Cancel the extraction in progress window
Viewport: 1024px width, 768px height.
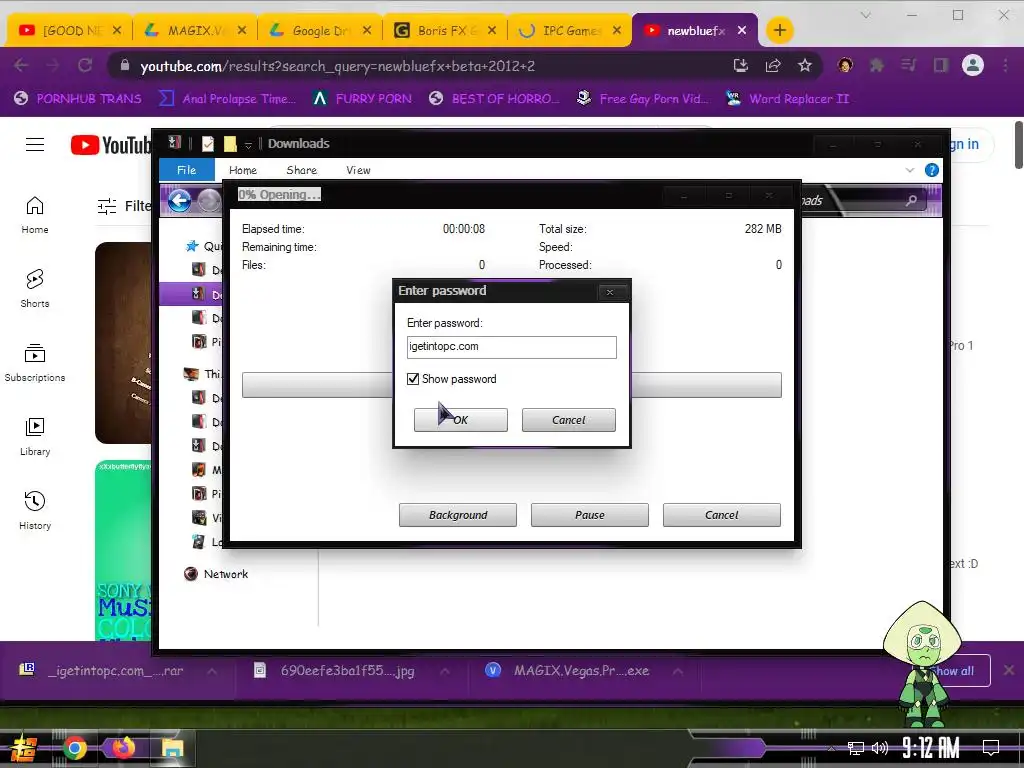point(722,515)
